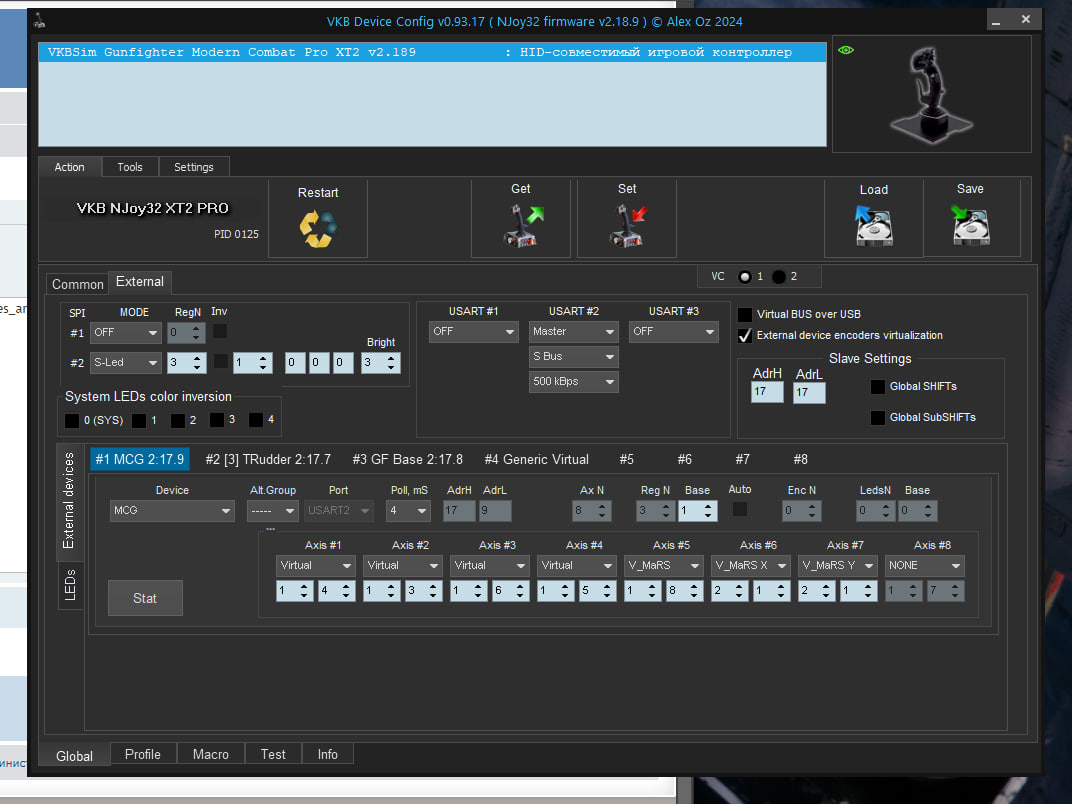Open the Device MCG dropdown
1072x804 pixels.
tap(172, 511)
